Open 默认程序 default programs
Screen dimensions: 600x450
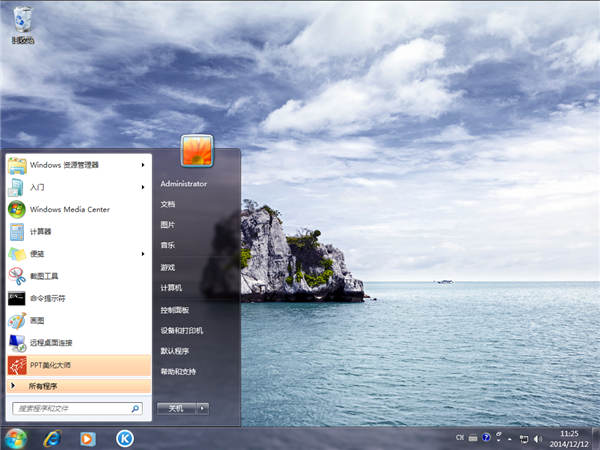tap(174, 351)
